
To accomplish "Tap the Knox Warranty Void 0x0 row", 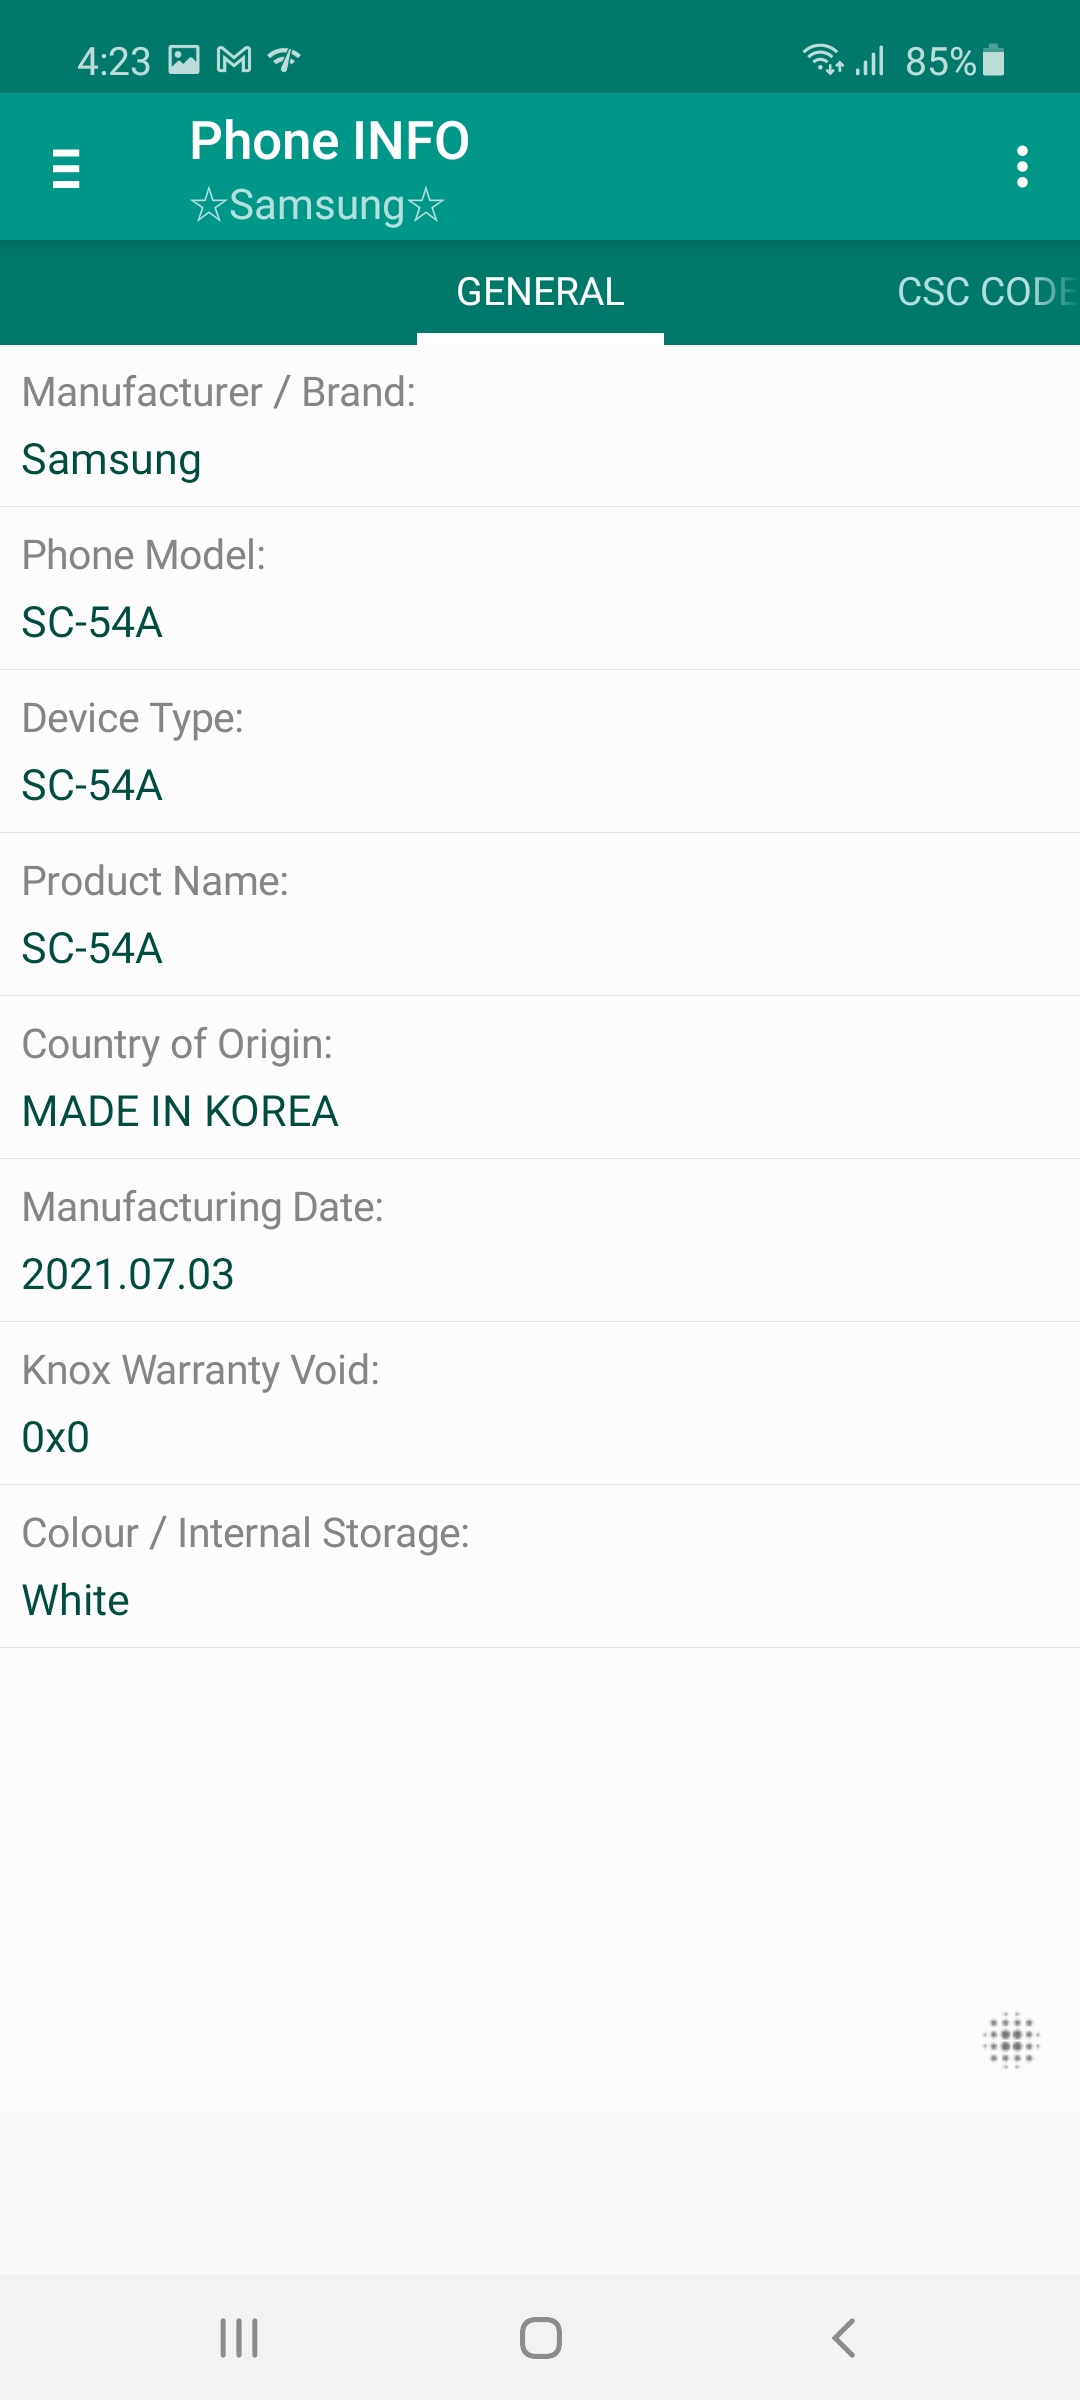I will pyautogui.click(x=540, y=1404).
